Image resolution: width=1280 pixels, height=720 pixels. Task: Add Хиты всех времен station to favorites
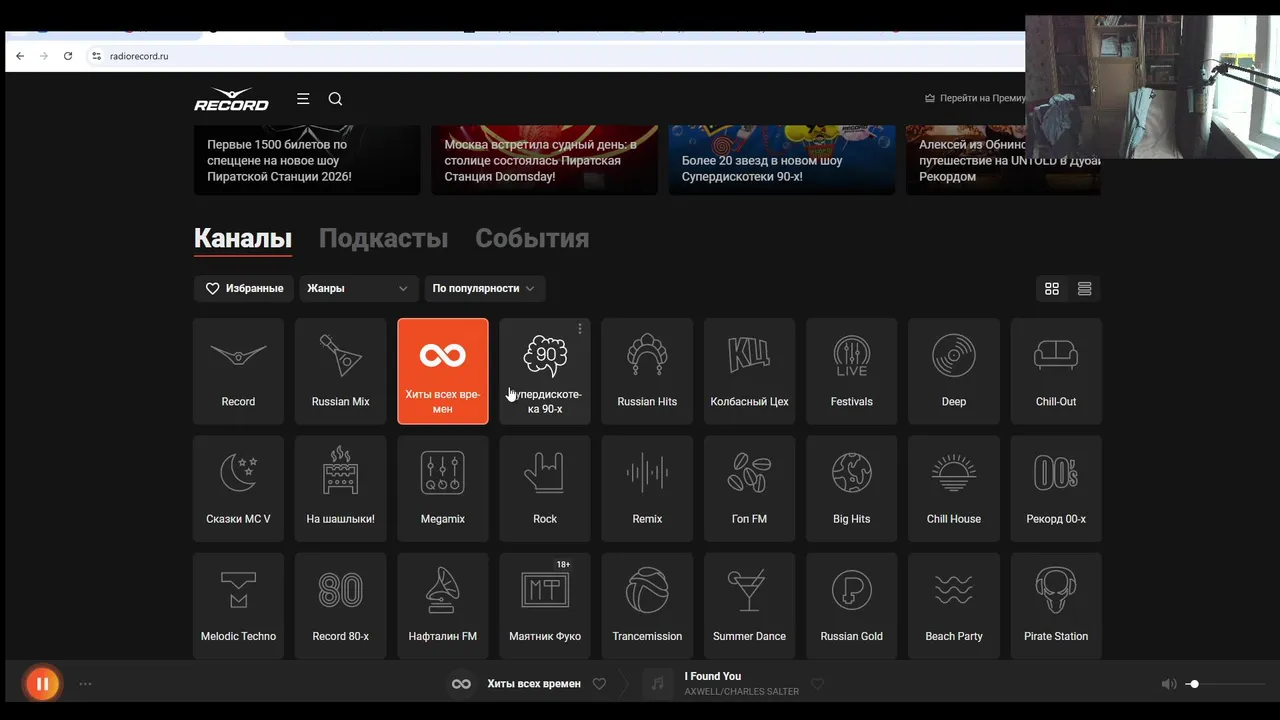[599, 684]
